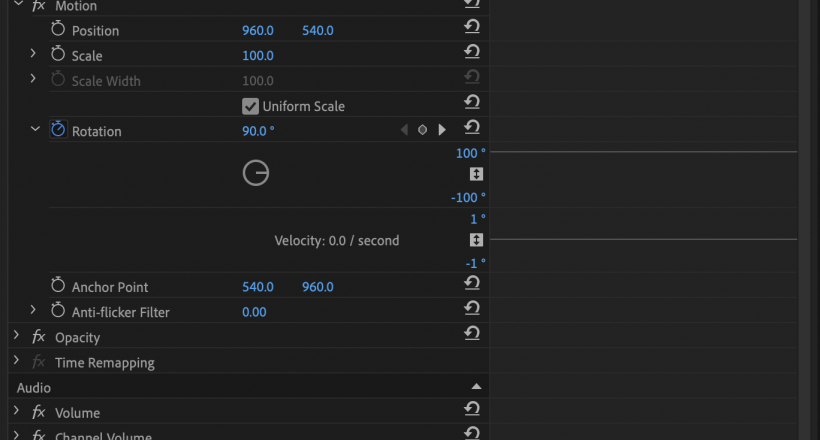Screen dimensions: 820x440
Task: Go to next Rotation keyframe
Action: [442, 130]
